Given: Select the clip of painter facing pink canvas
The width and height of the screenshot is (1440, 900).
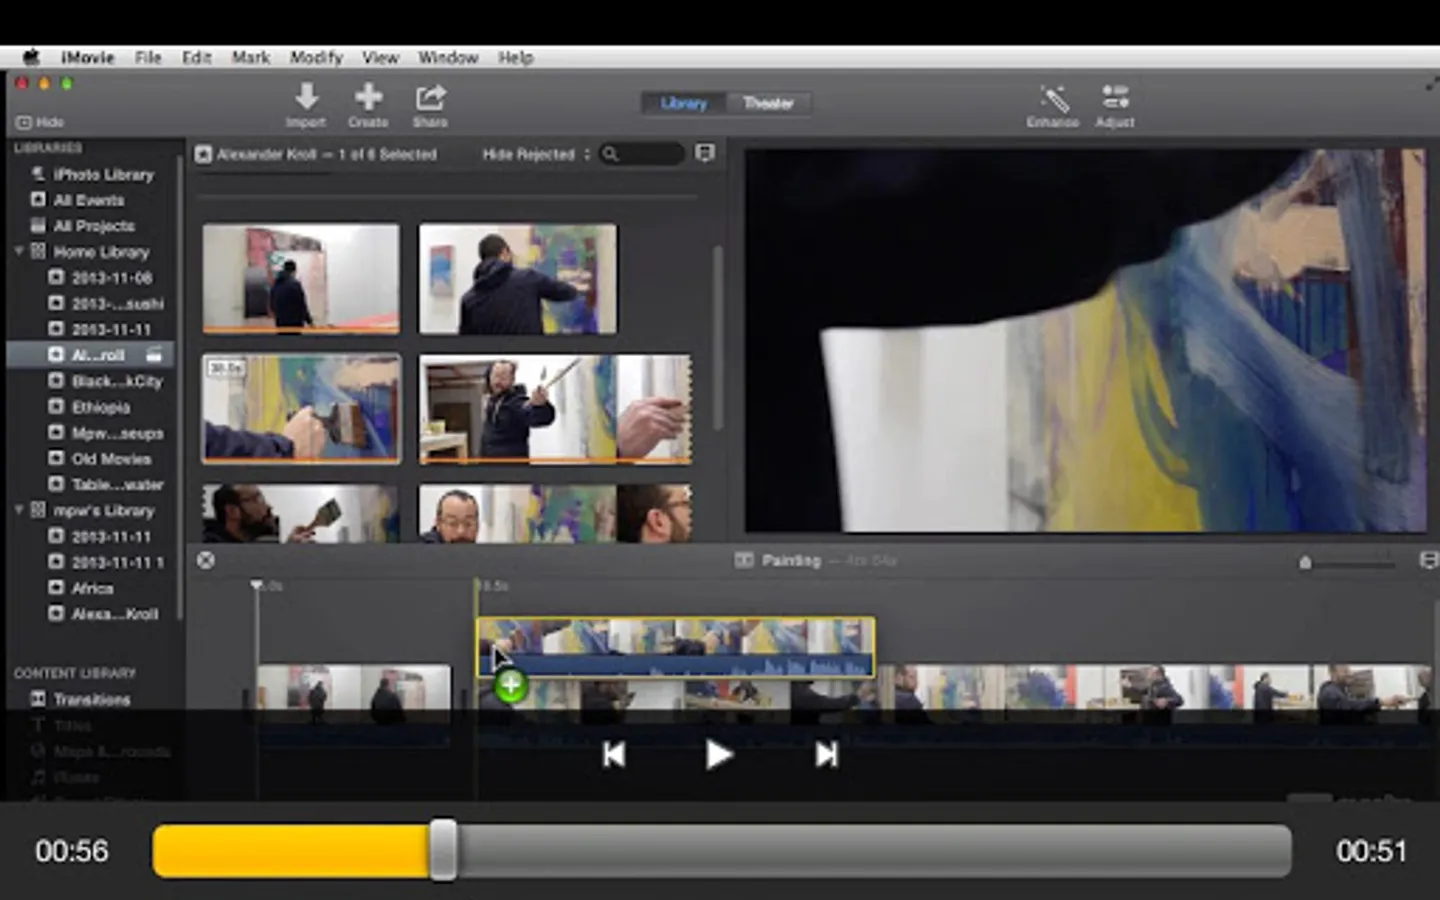Looking at the screenshot, I should [x=301, y=278].
